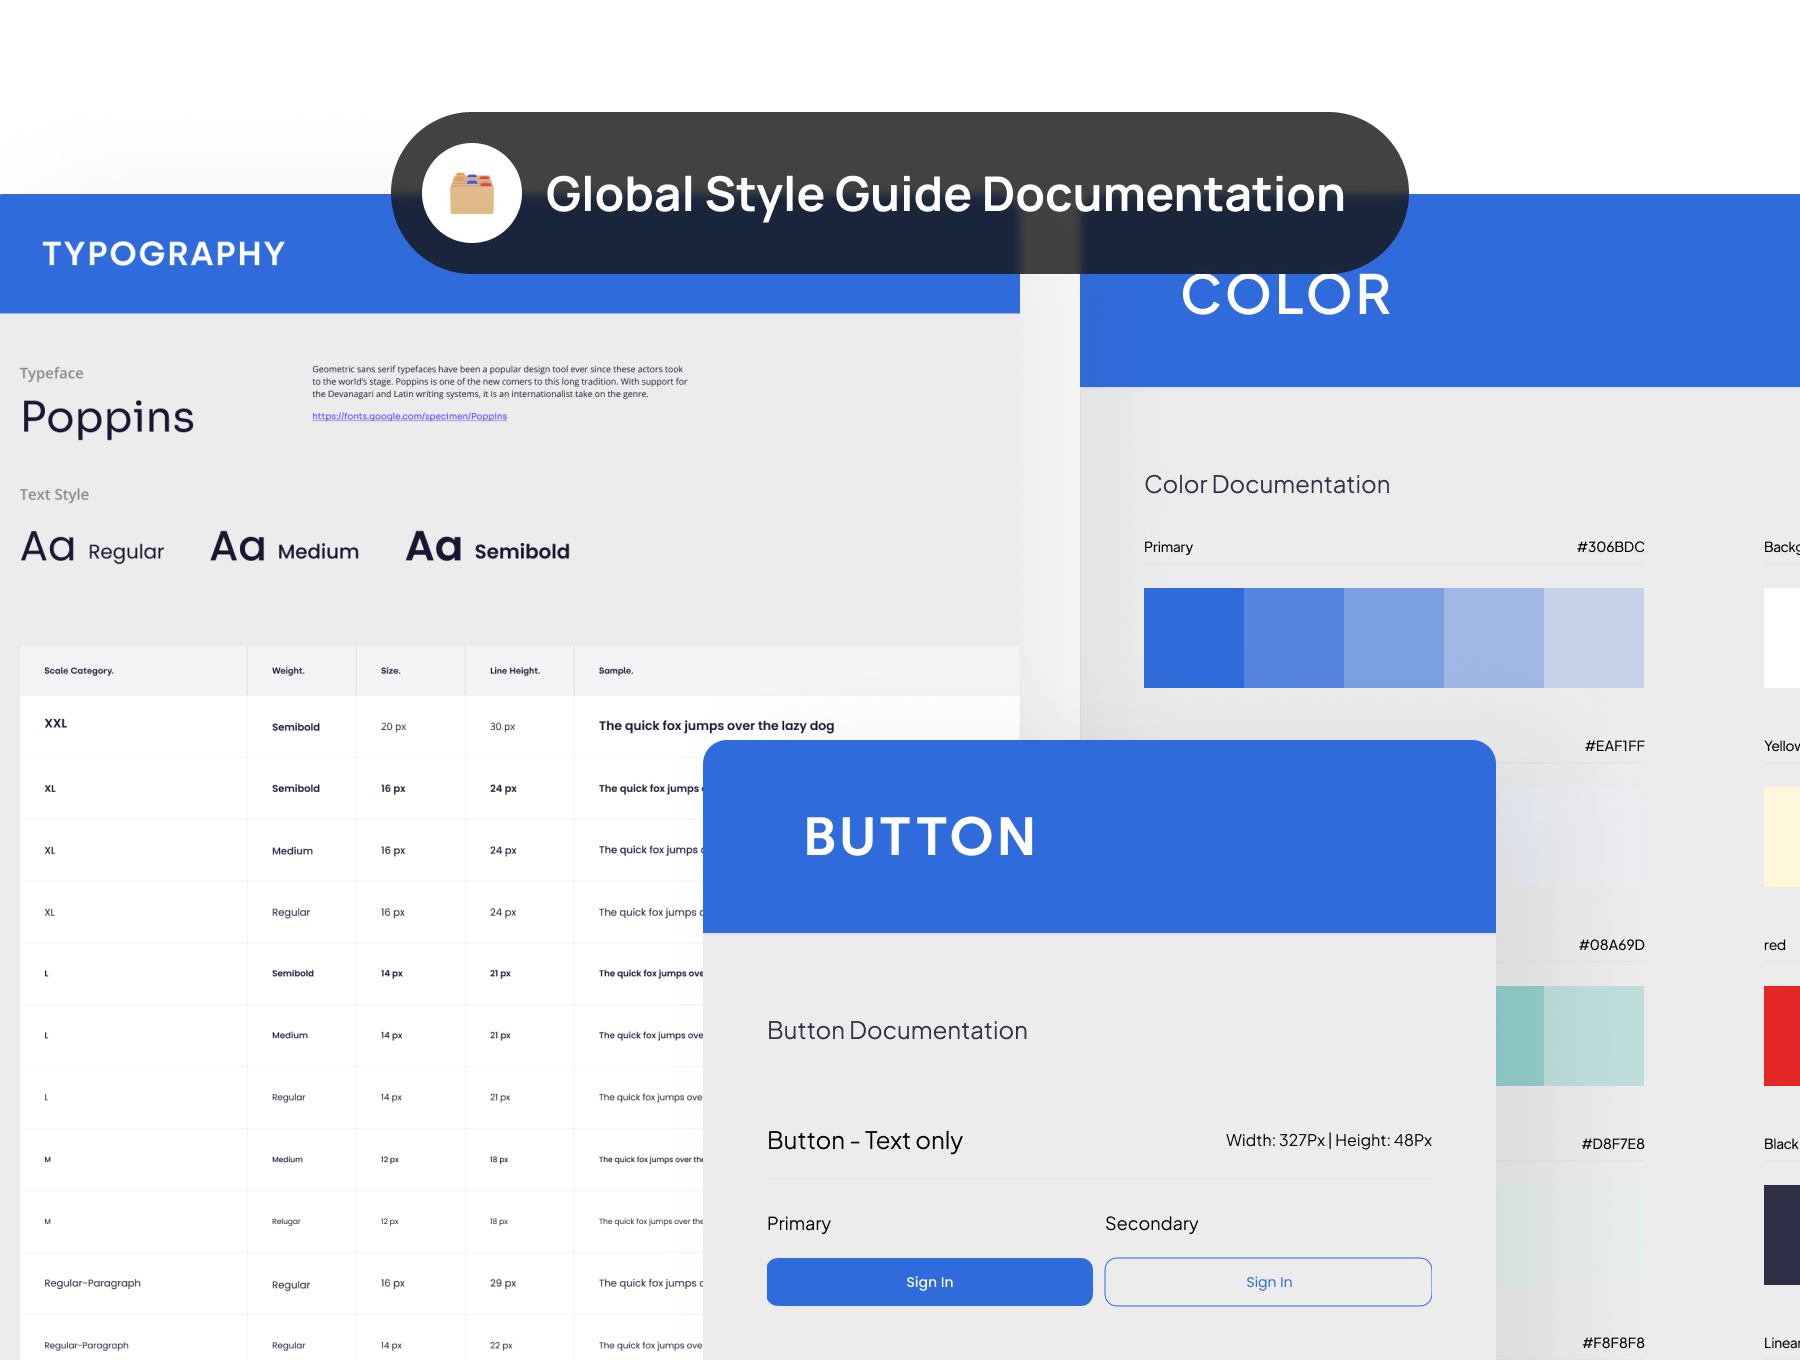Open the Google Fonts Poppins link
Image resolution: width=1800 pixels, height=1360 pixels.
coord(409,416)
